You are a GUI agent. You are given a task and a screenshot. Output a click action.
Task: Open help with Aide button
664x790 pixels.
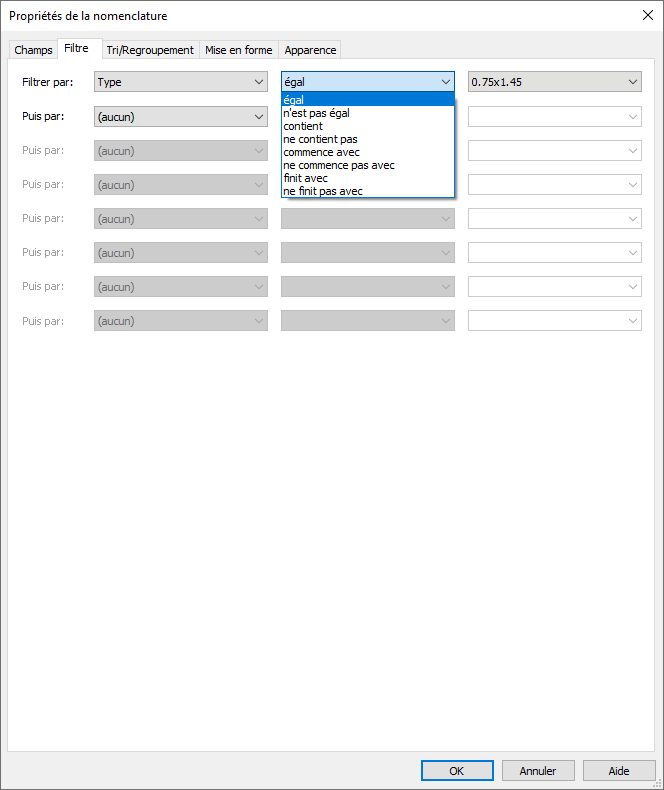[619, 771]
